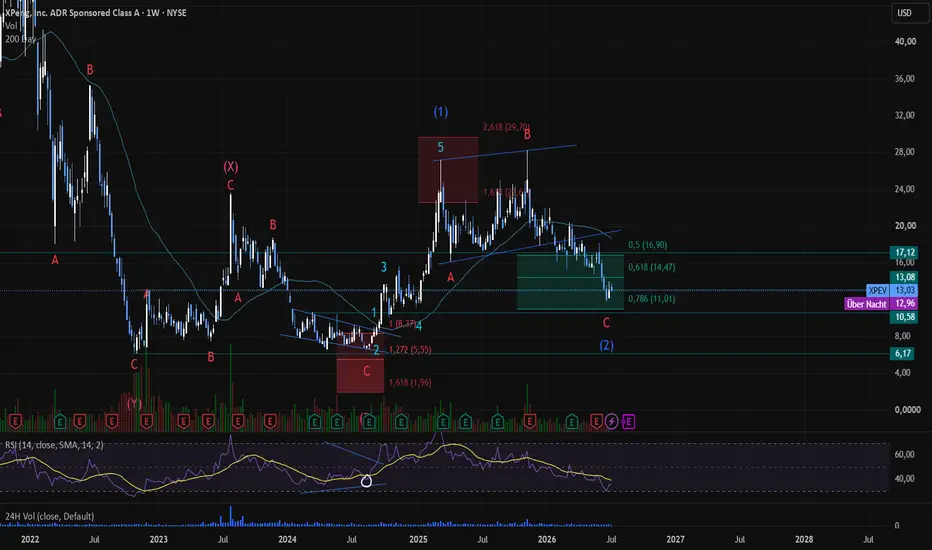
Task: Click the 13,08 price axis label
Action: 904,277
